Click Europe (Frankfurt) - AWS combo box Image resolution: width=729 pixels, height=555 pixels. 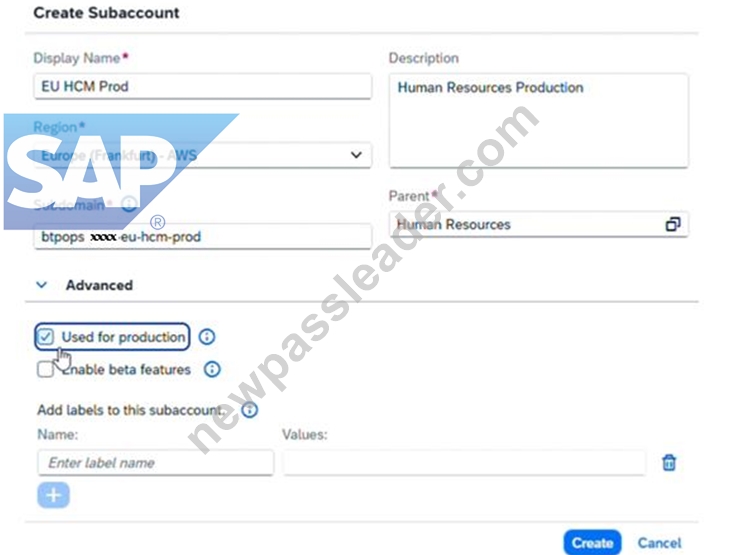pos(203,155)
